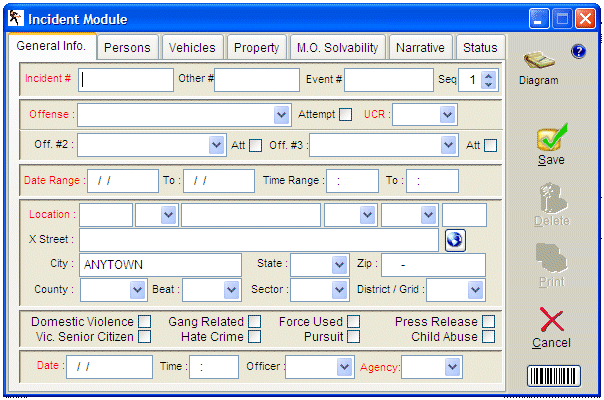Click the Date Range To date field
This screenshot has height=400, width=604.
(x=219, y=181)
